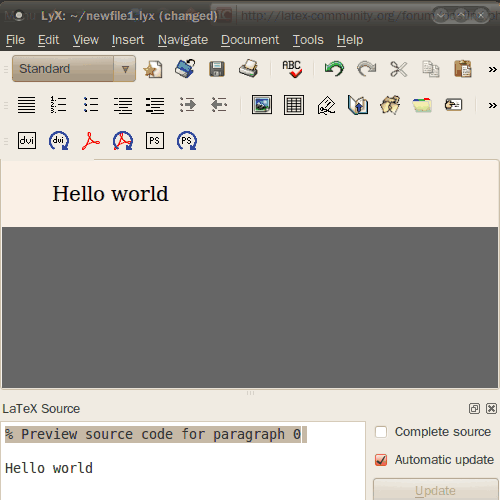Insert graphics image icon

click(x=262, y=105)
